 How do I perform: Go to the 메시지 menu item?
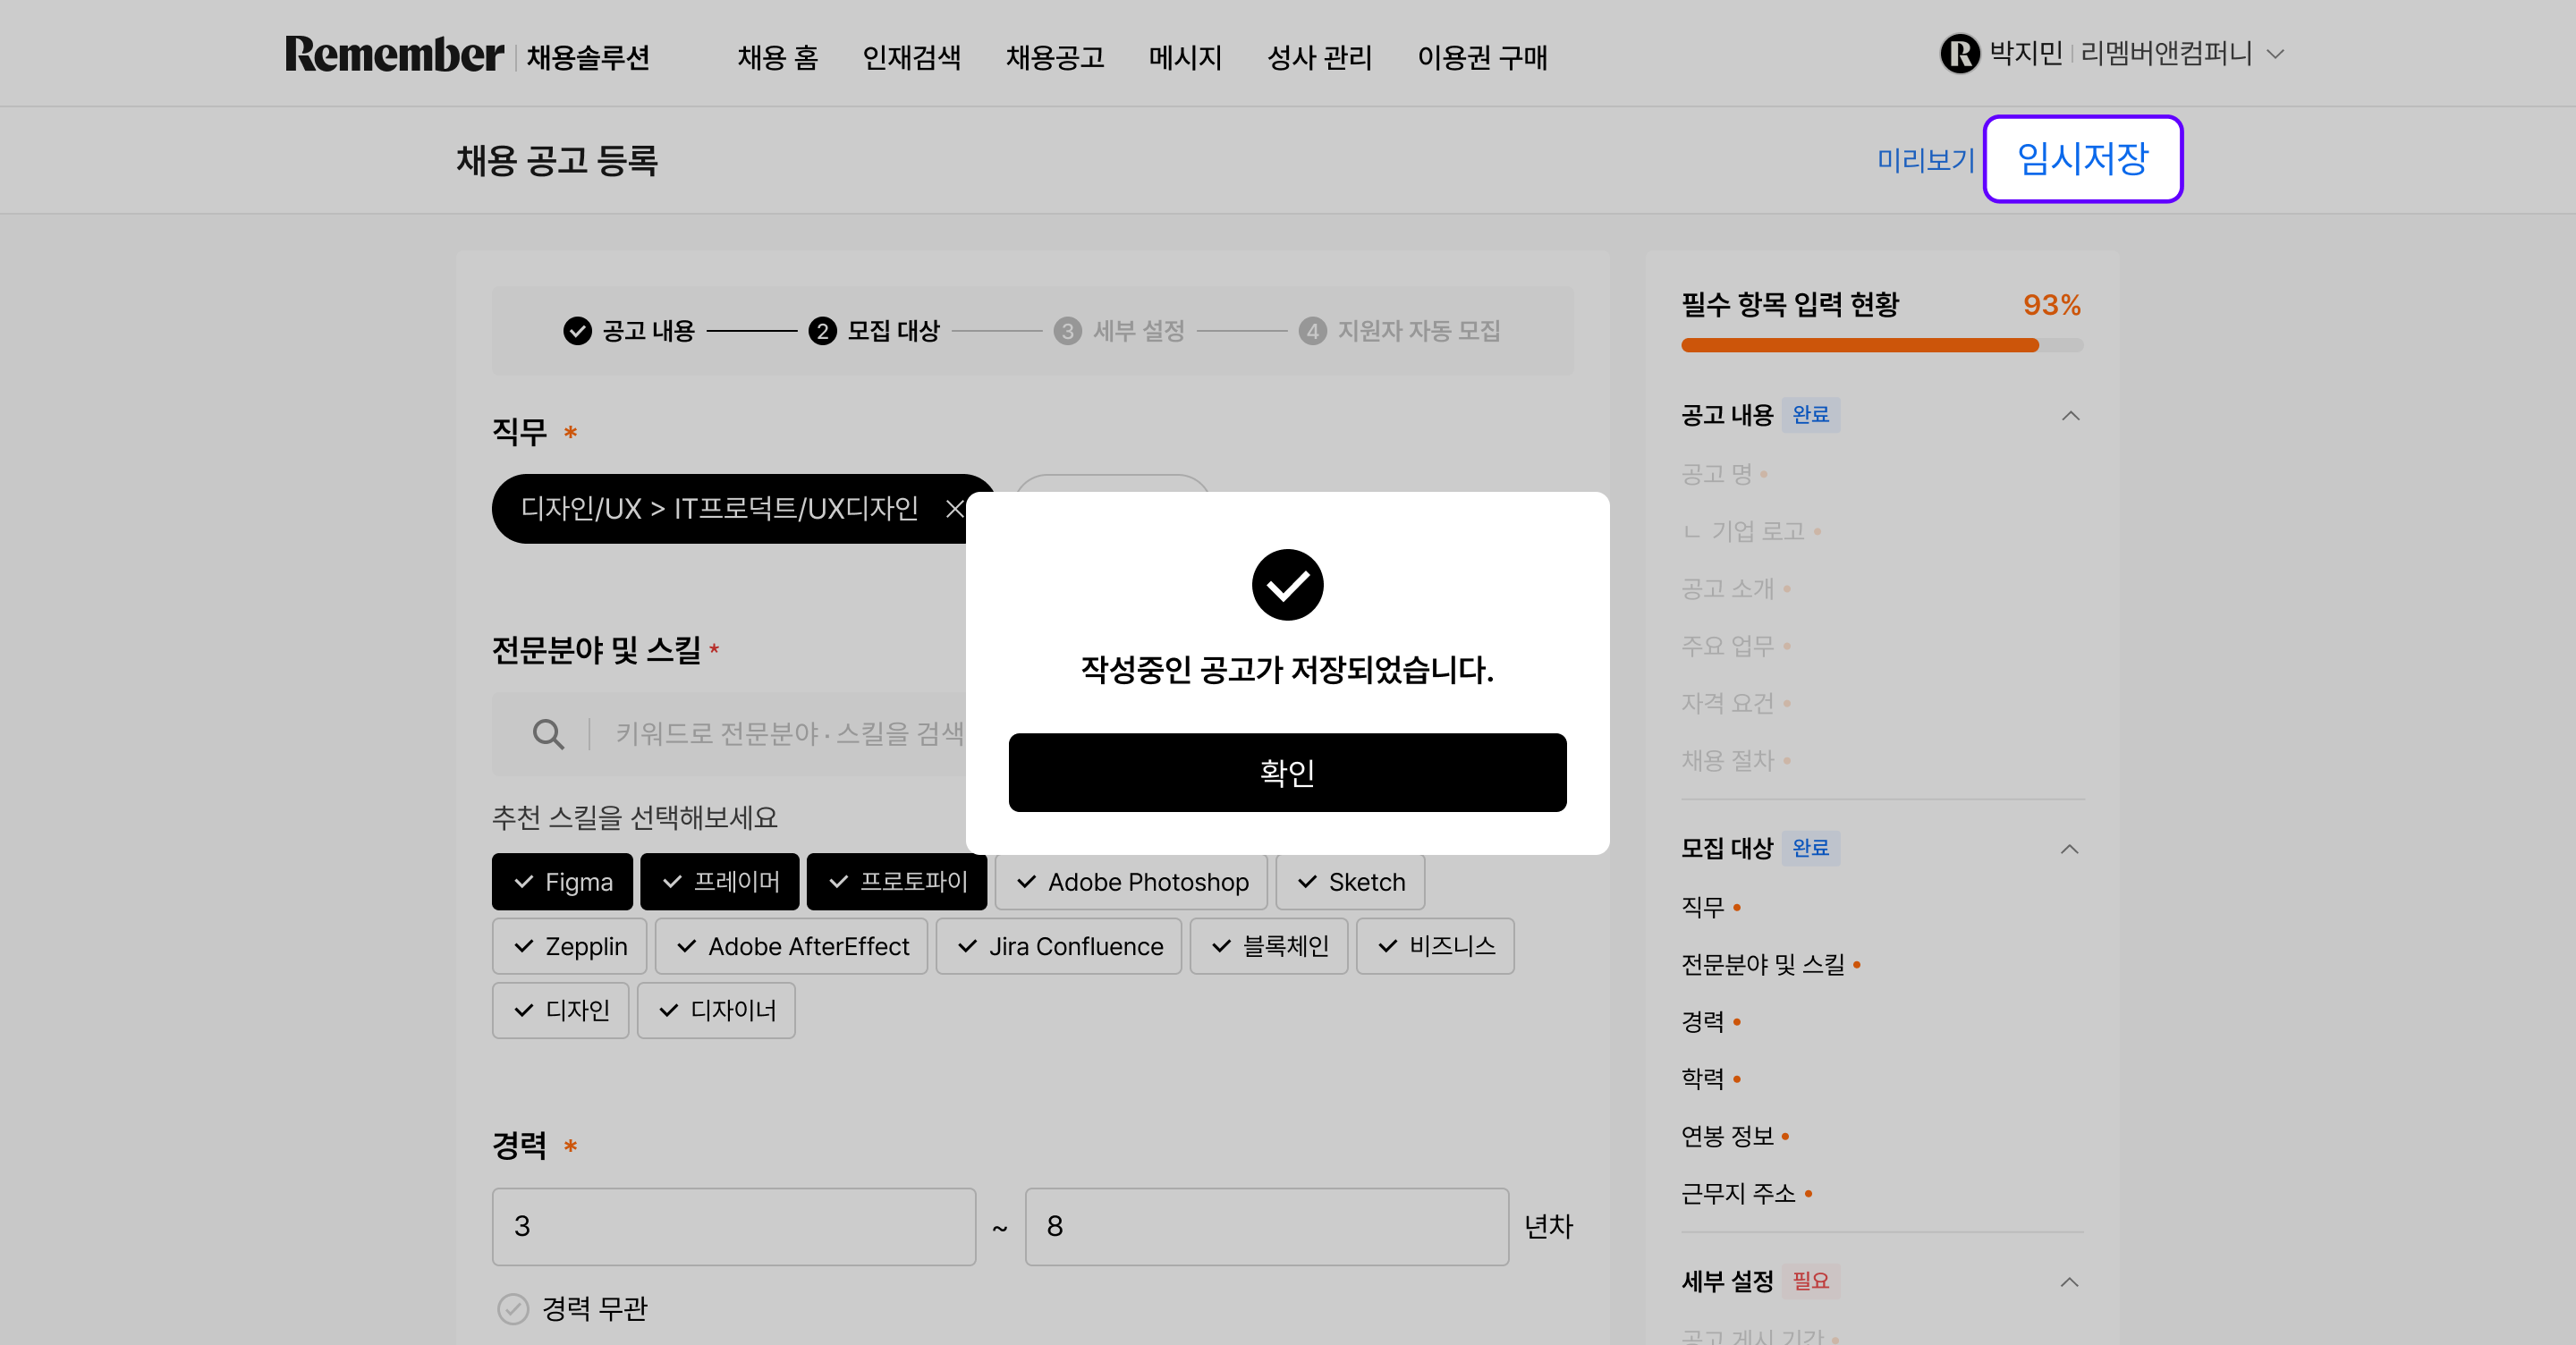pyautogui.click(x=1185, y=57)
